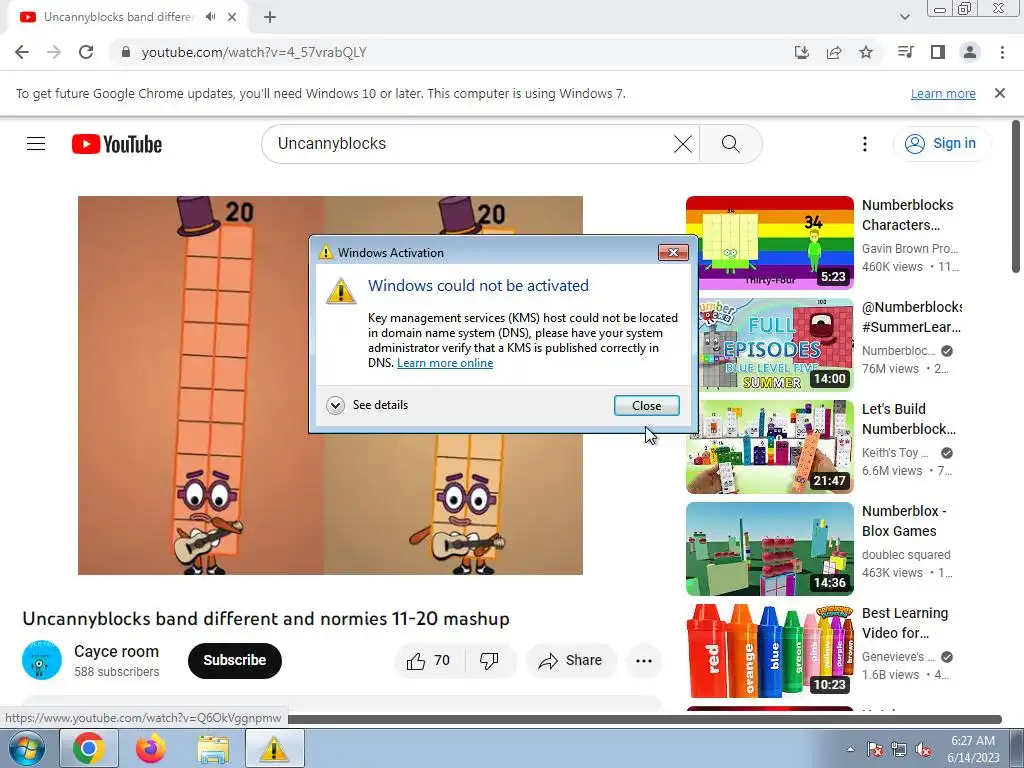Open Numberblocks Characters 5:23 thumbnail
This screenshot has width=1024, height=768.
click(769, 243)
